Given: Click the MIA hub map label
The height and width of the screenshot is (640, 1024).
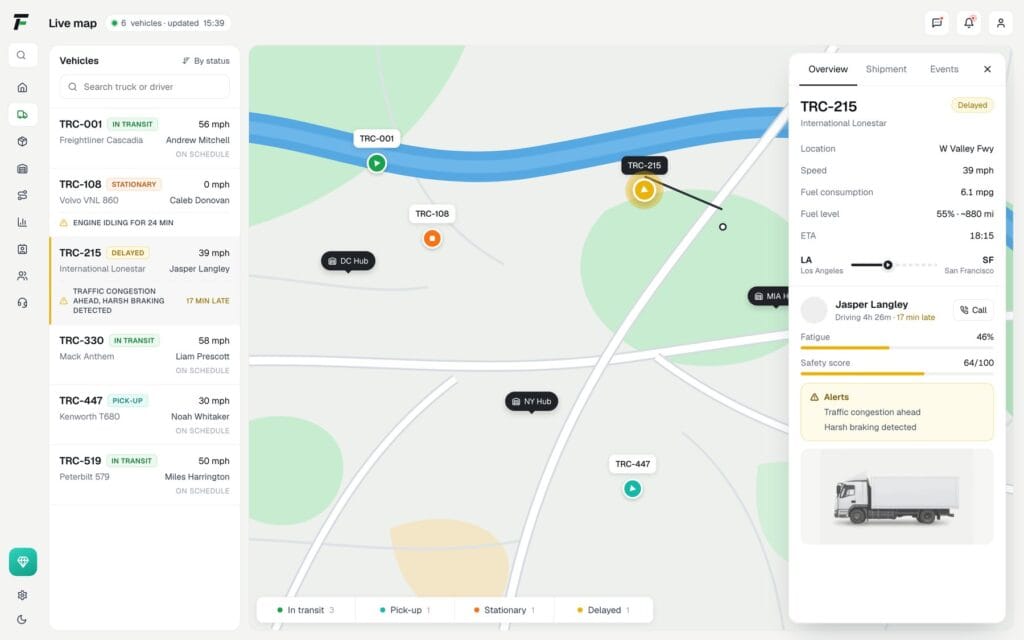Looking at the screenshot, I should (768, 296).
